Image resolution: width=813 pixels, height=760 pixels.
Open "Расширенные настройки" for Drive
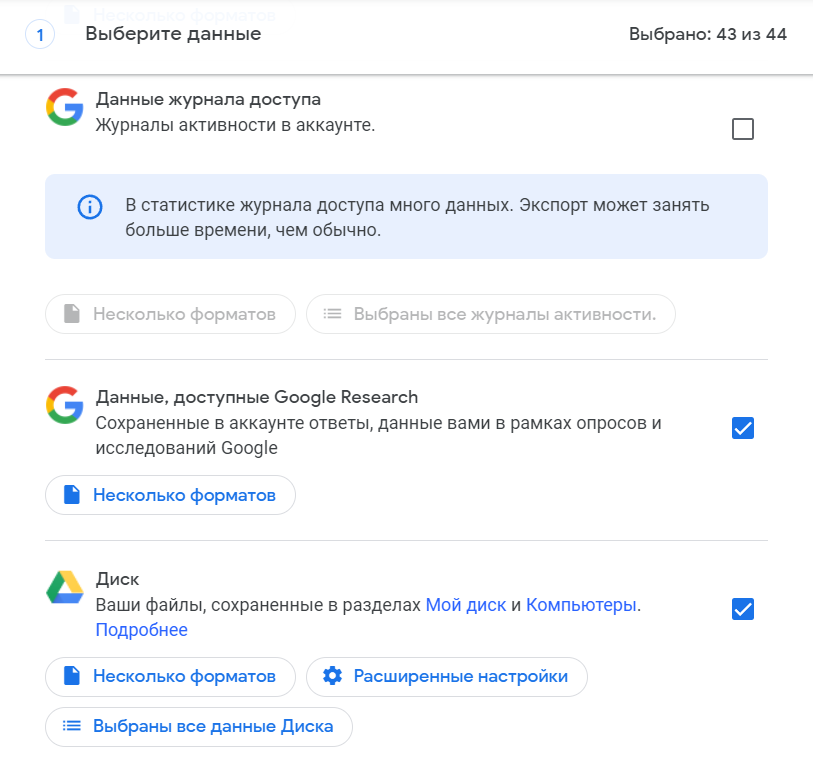[447, 677]
